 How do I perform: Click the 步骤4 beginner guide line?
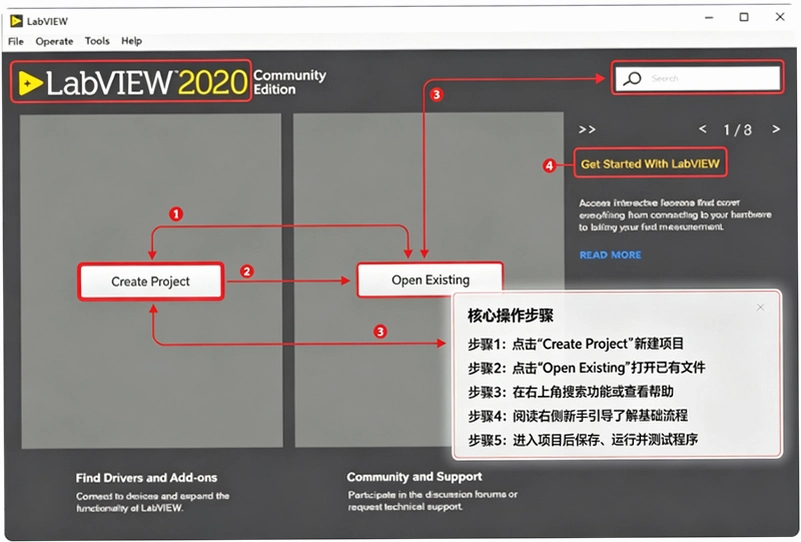click(x=578, y=416)
